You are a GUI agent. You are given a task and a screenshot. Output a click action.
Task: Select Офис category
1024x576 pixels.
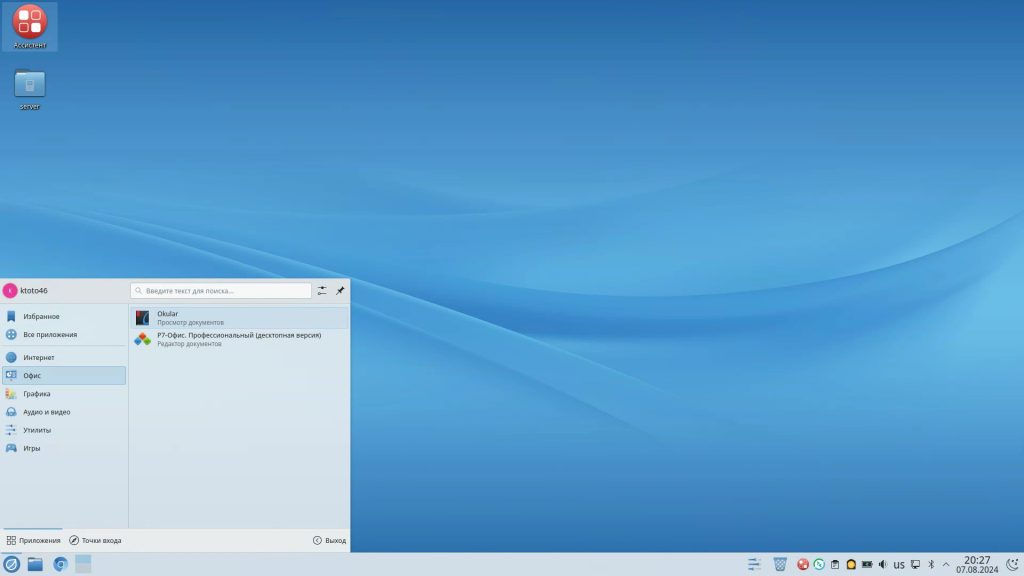pyautogui.click(x=64, y=376)
